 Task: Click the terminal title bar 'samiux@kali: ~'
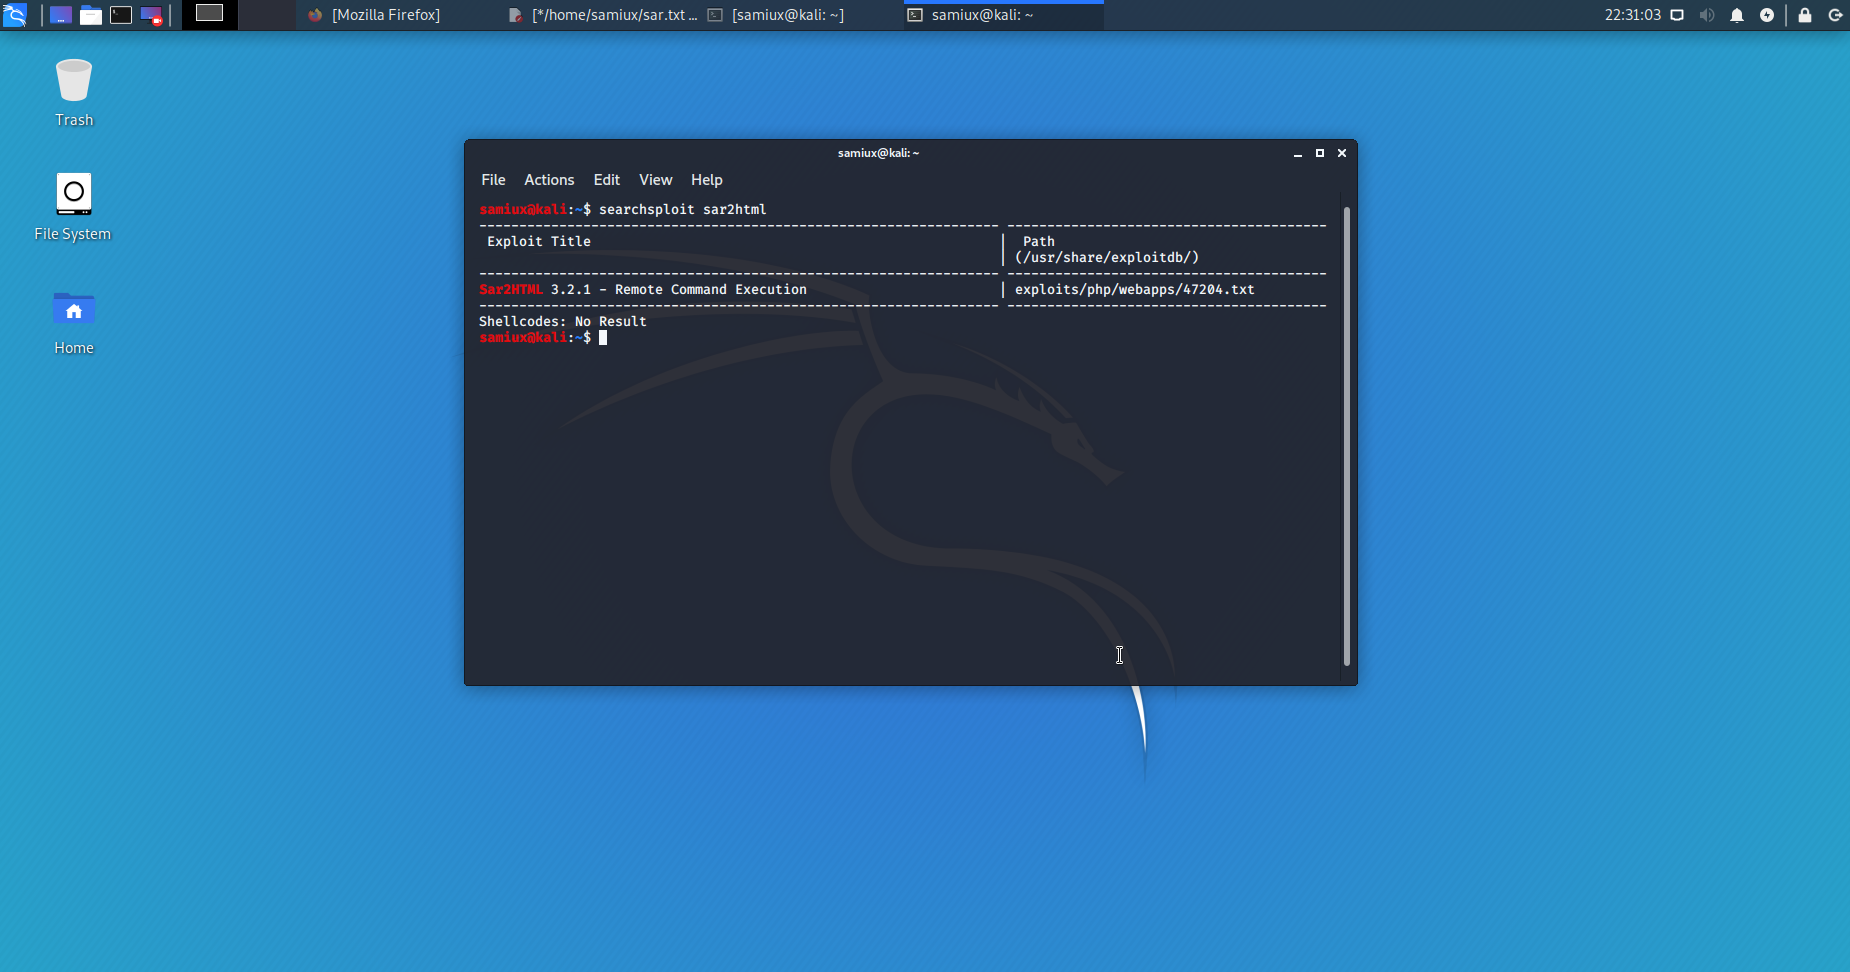(878, 153)
